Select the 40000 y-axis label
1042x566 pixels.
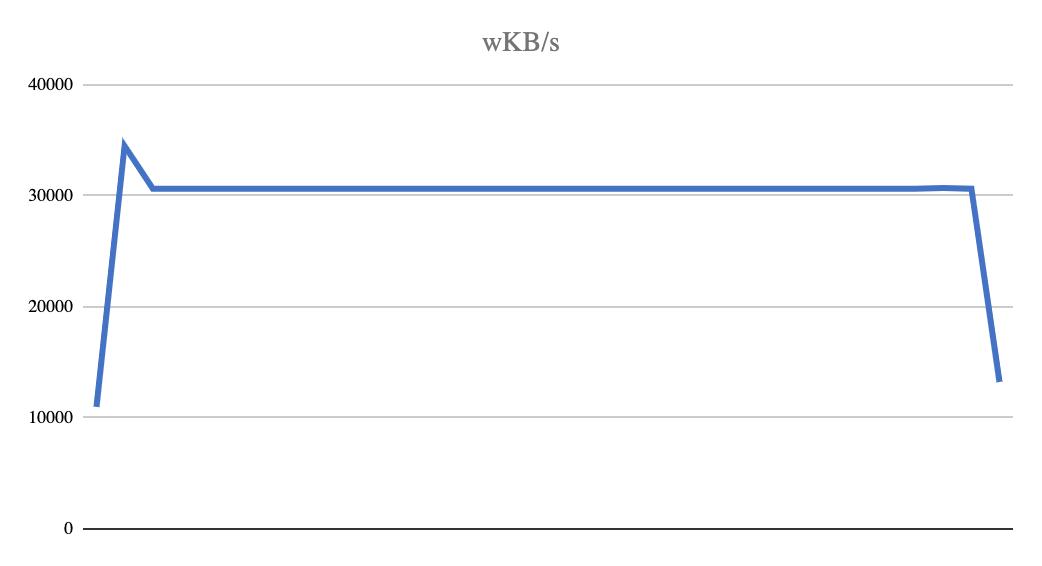point(51,85)
